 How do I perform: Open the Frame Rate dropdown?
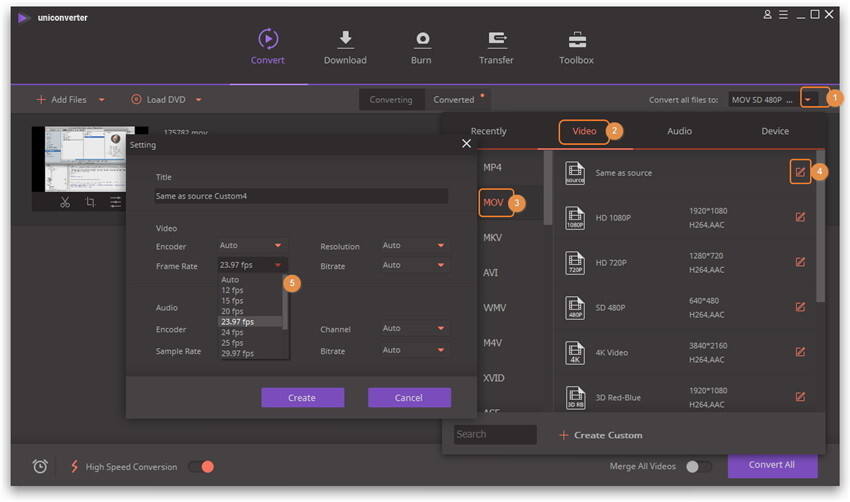pos(251,265)
